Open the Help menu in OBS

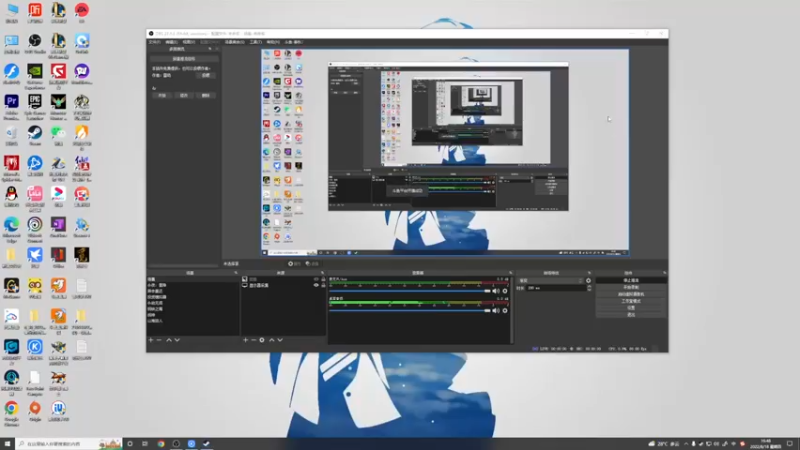(273, 42)
